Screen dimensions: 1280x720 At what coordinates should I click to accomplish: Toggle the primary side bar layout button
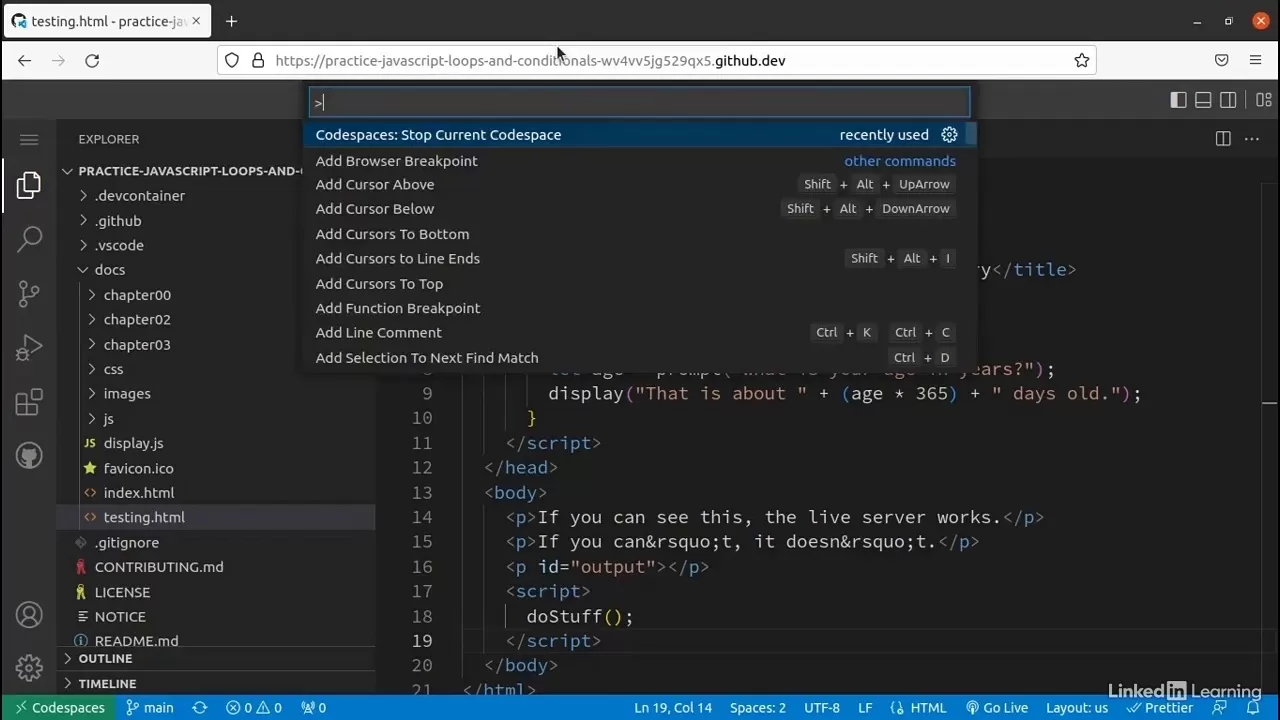coord(1178,100)
